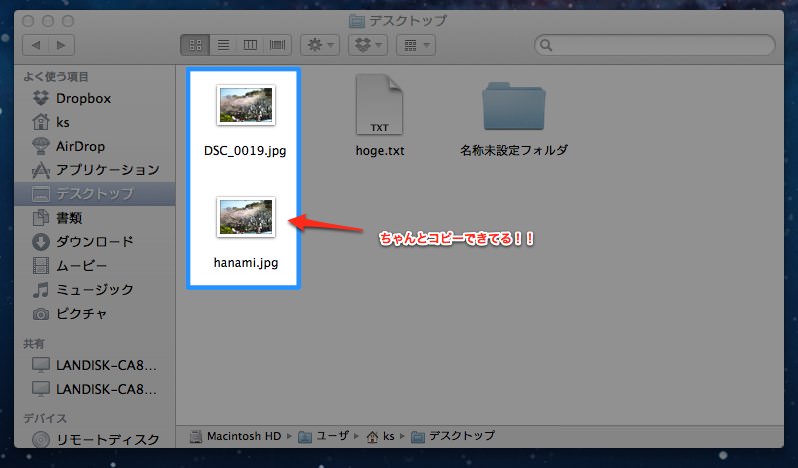Select リモートディスク in the sidebar
The image size is (798, 468).
pos(95,439)
